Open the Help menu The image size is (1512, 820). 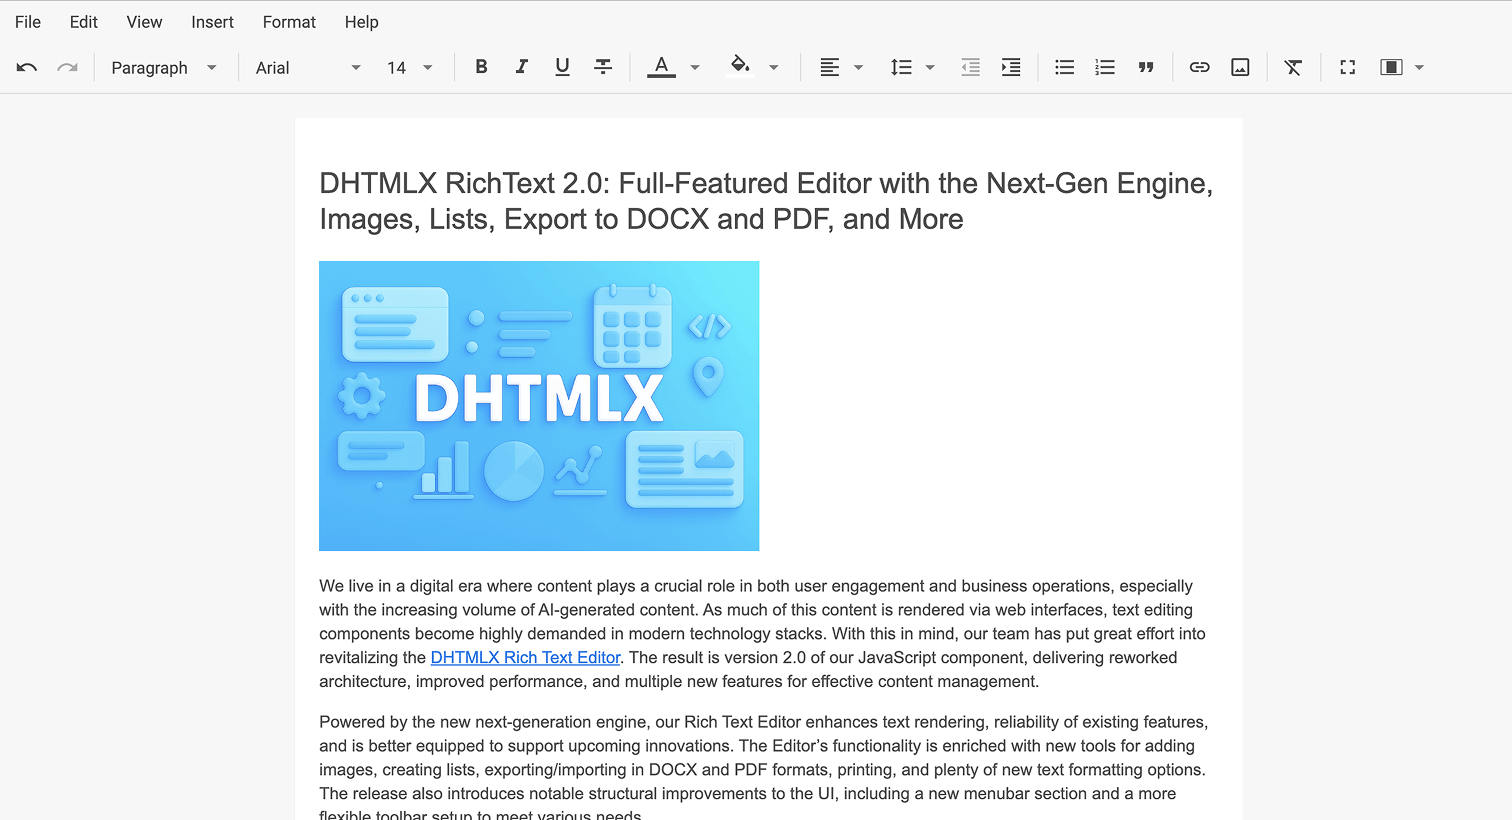point(361,22)
